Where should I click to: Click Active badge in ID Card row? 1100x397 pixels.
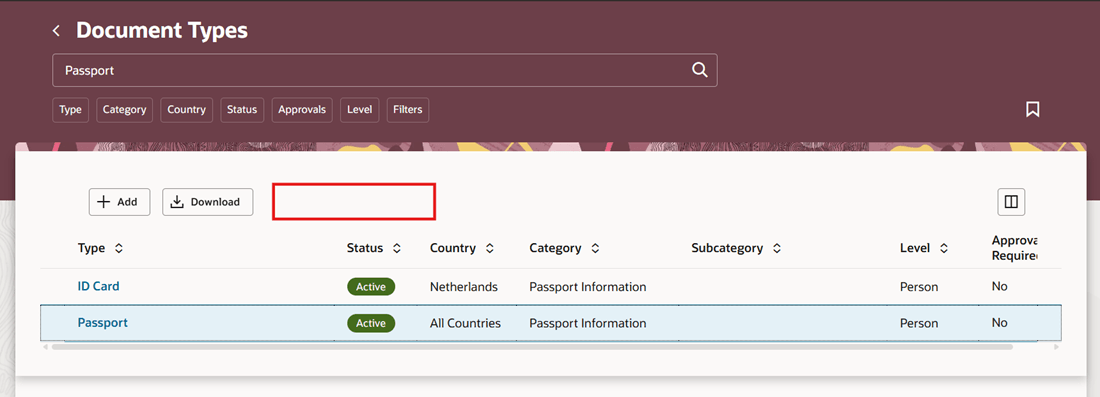371,286
